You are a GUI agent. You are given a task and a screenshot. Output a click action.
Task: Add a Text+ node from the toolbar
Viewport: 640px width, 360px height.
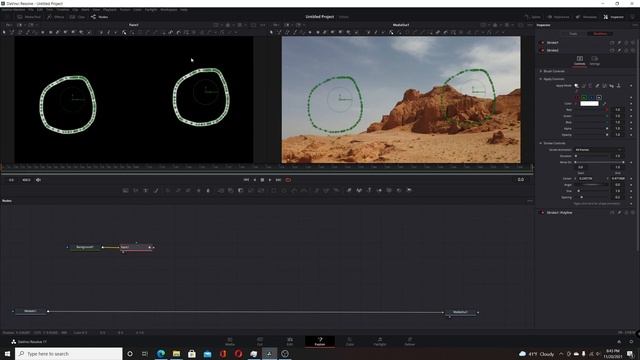(x=146, y=190)
